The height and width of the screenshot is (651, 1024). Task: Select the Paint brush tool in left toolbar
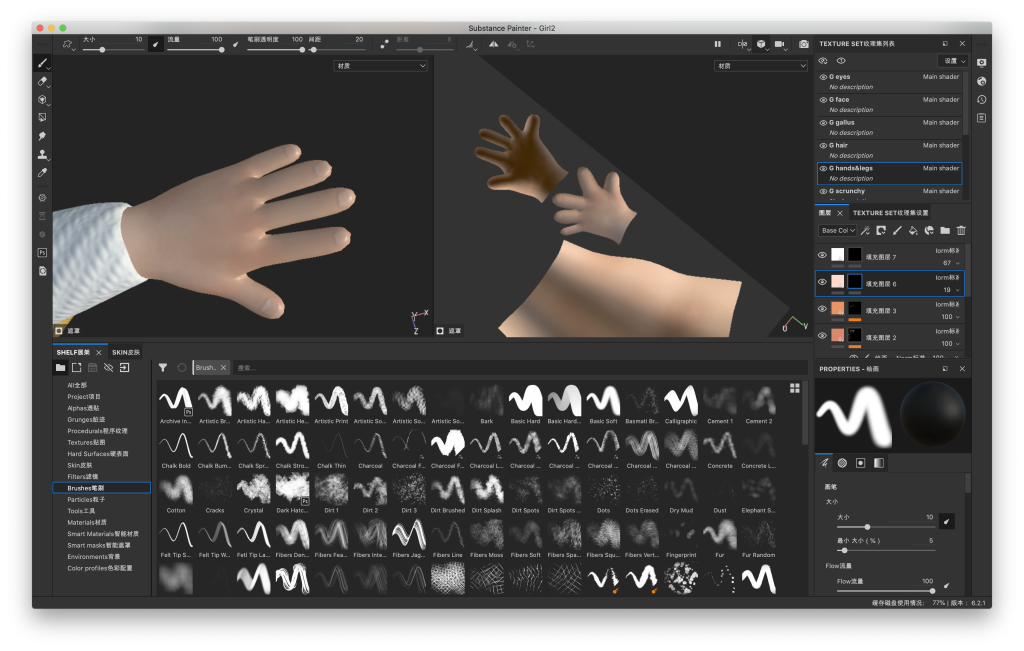[42, 63]
